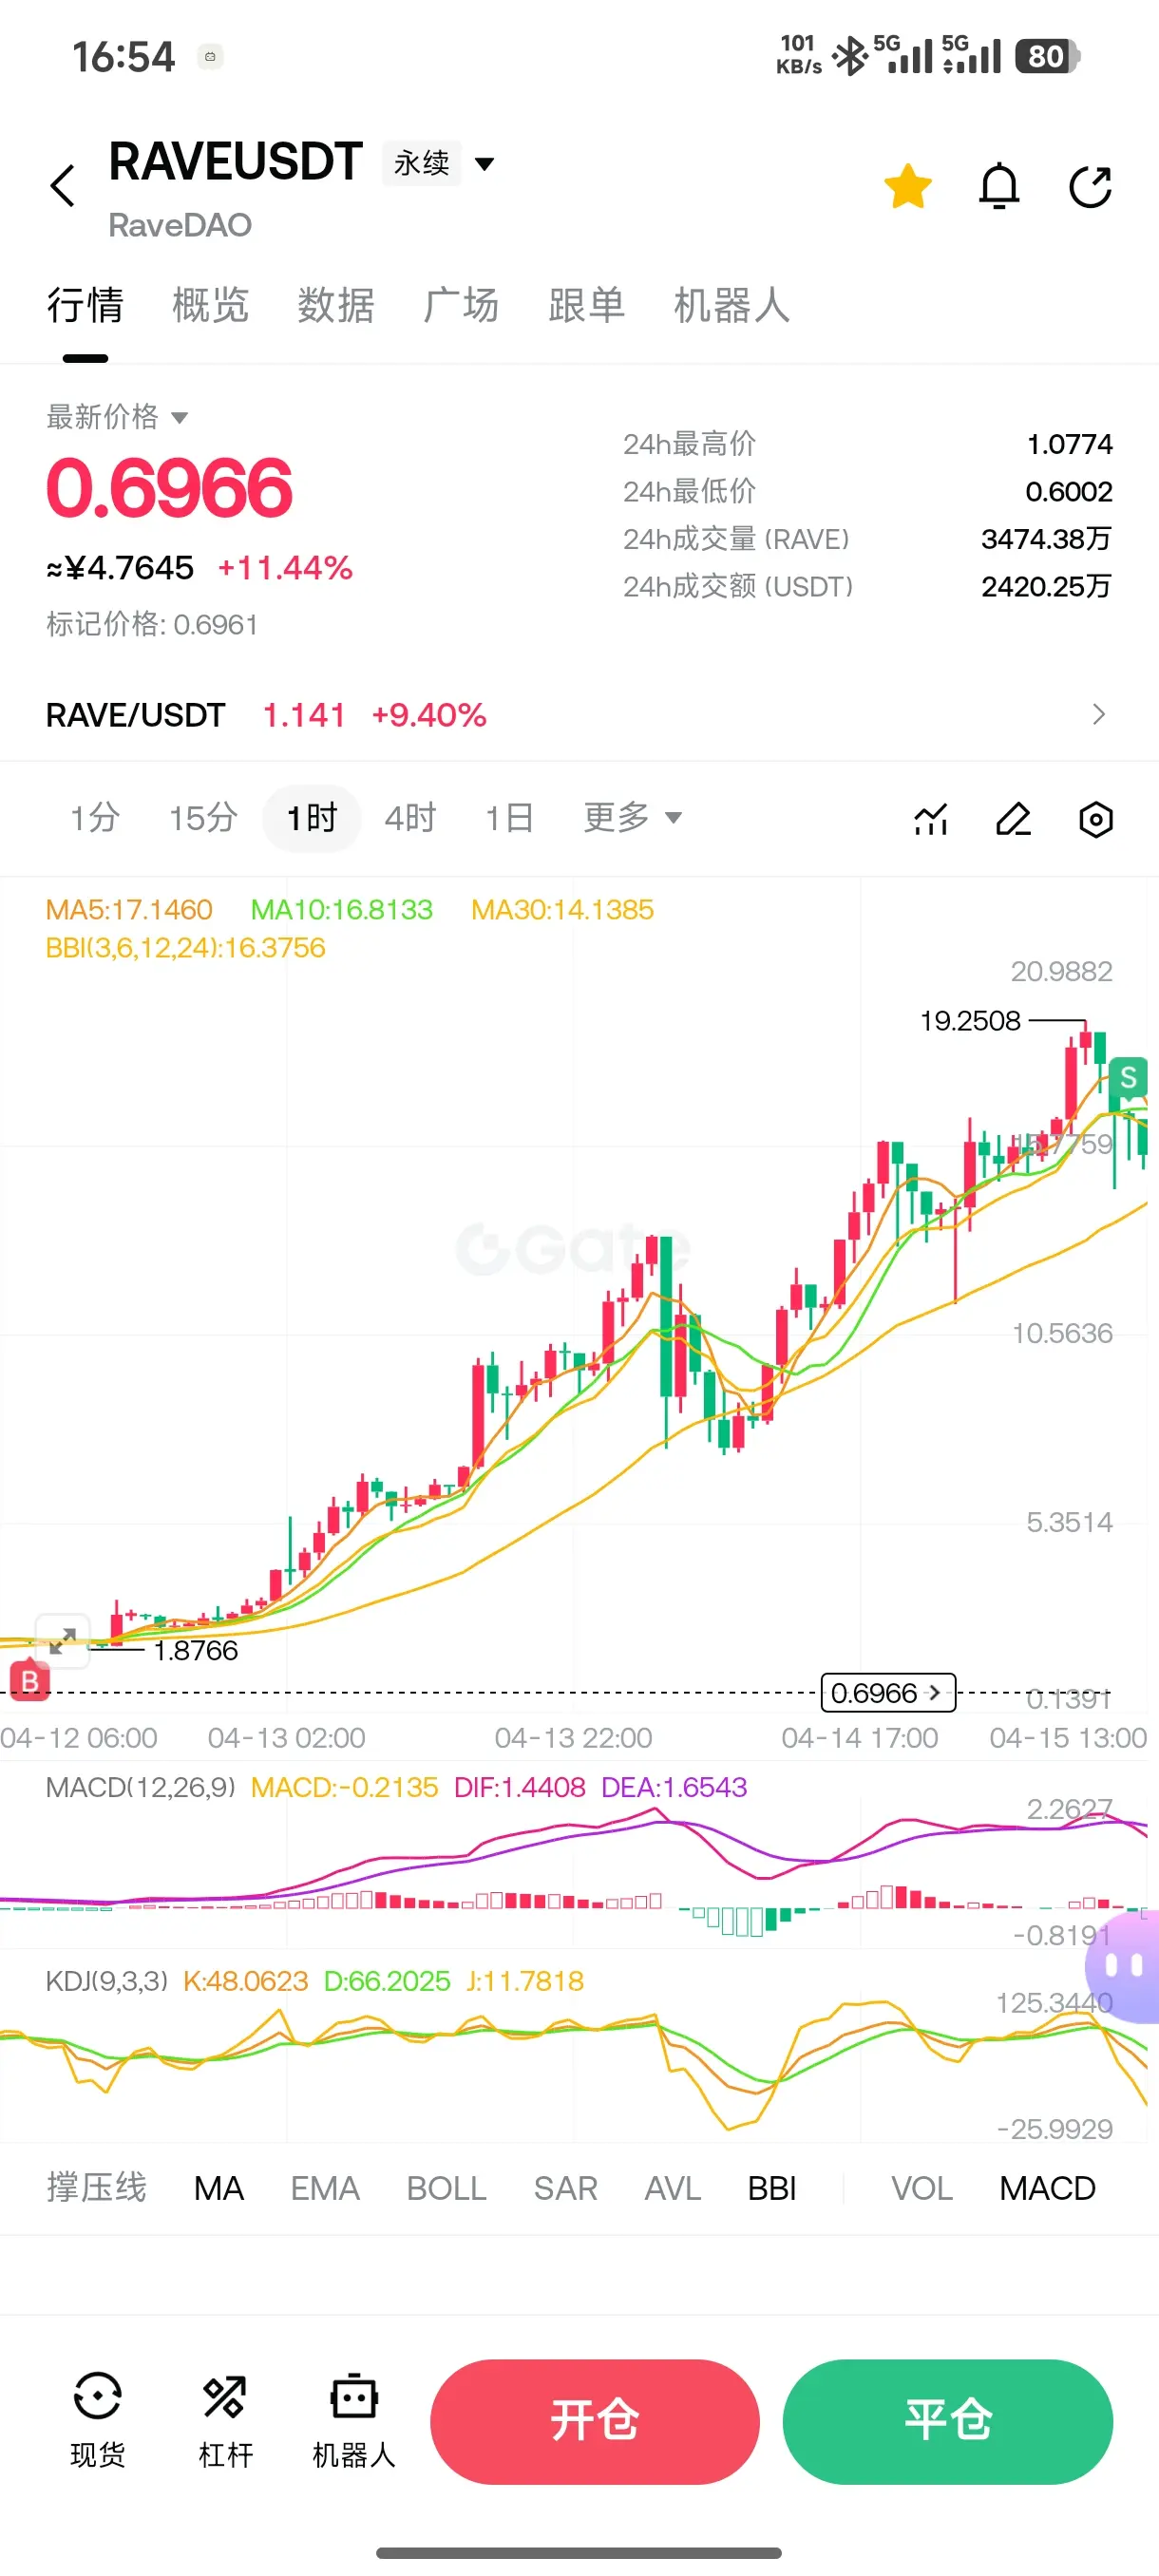Select the drawing pencil tool

[x=1013, y=819]
